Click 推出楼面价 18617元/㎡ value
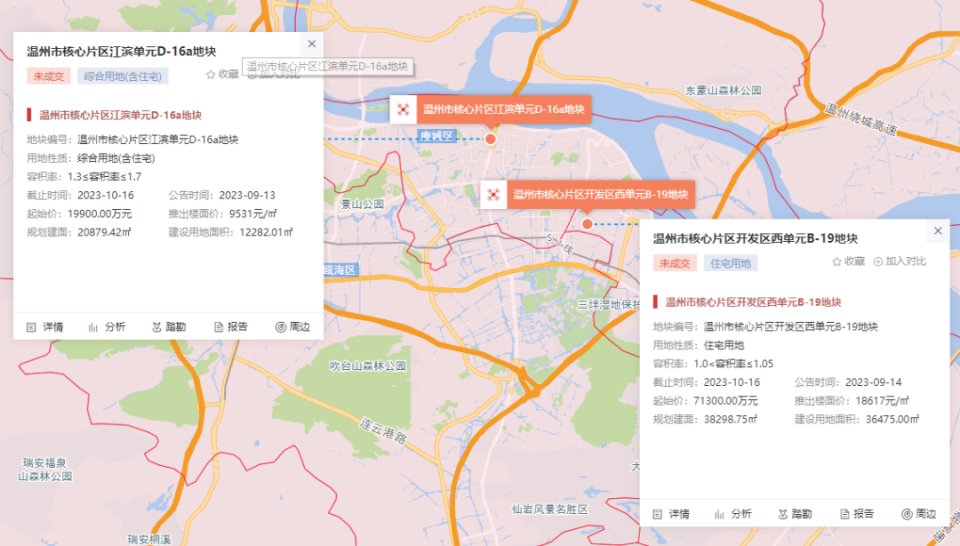The width and height of the screenshot is (960, 546). [x=882, y=401]
